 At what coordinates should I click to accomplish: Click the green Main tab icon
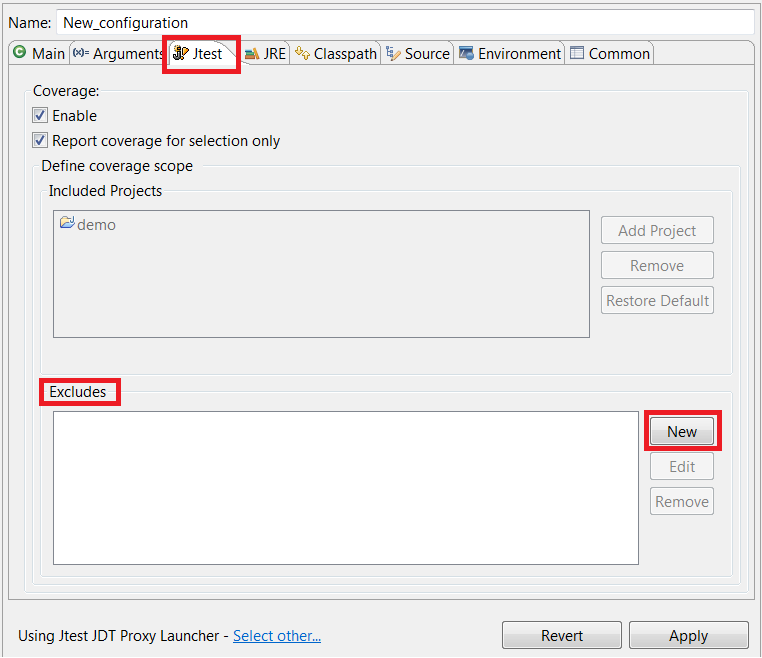(x=19, y=52)
